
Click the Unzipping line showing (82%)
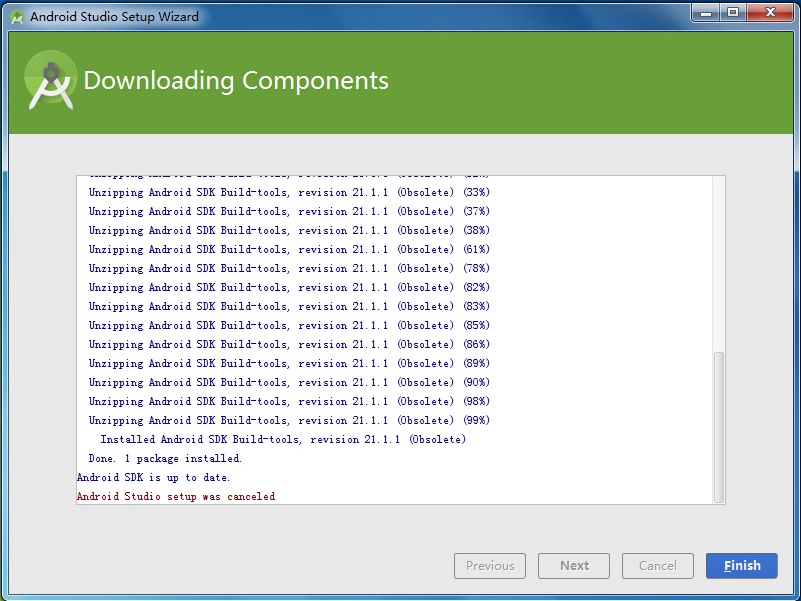tap(289, 287)
